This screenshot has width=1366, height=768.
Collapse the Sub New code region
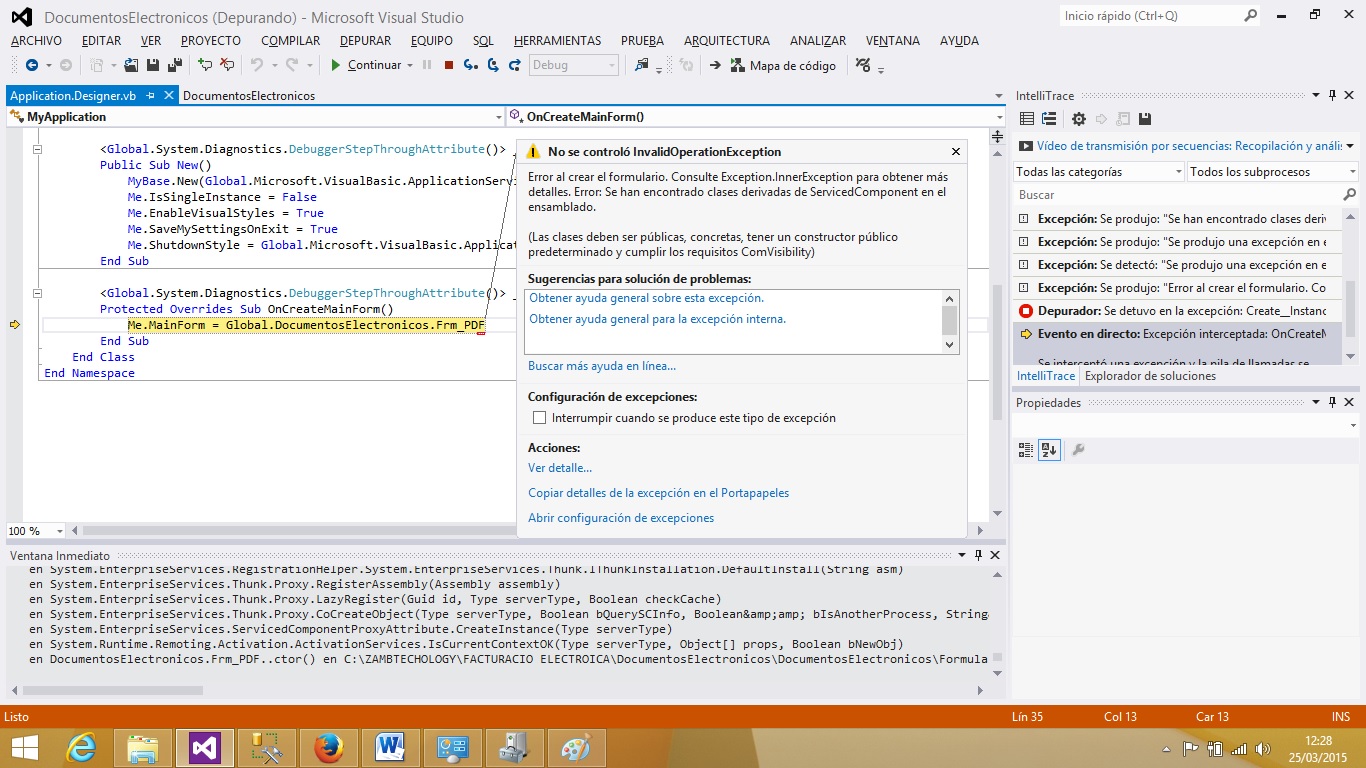38,150
